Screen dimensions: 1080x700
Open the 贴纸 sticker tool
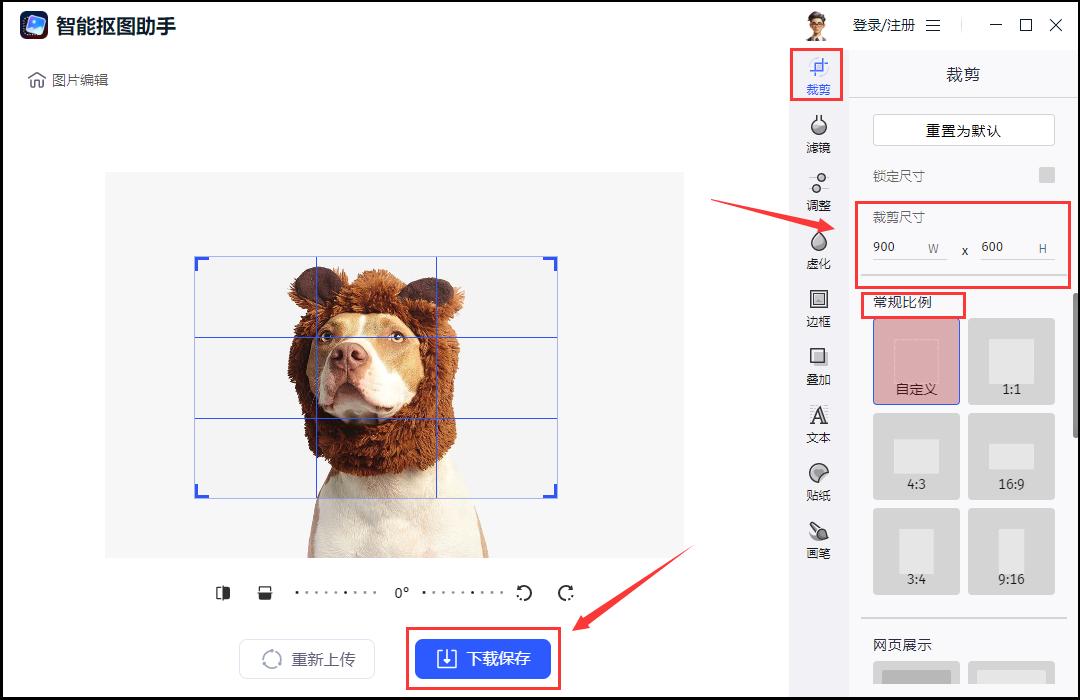tap(818, 480)
